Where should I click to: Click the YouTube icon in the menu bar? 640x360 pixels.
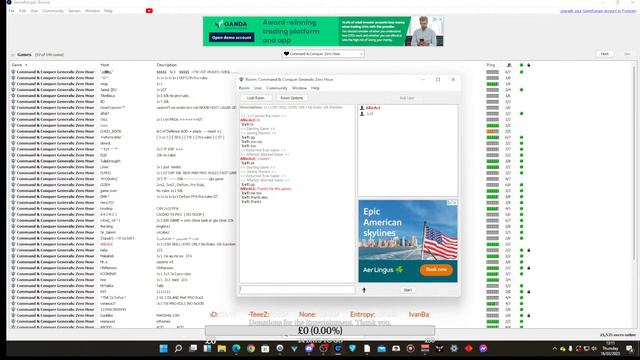[x=149, y=11]
